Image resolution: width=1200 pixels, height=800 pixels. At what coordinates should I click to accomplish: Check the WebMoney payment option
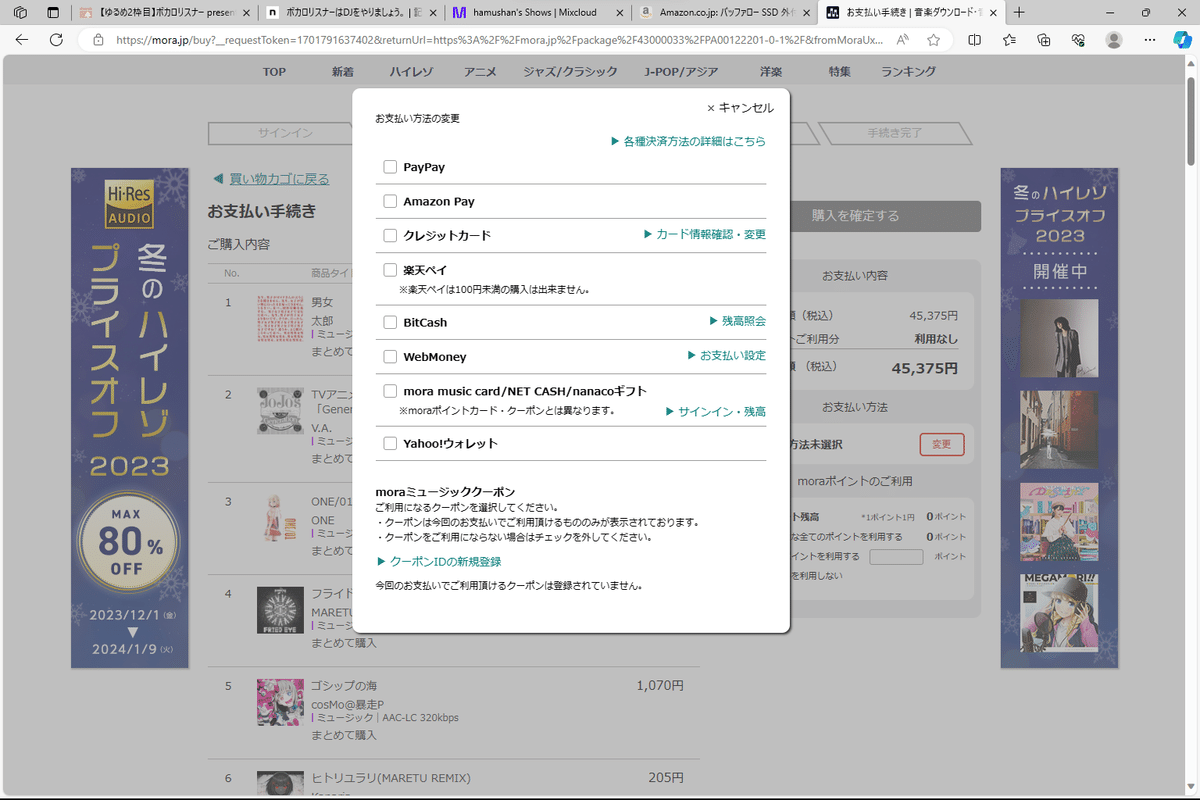pos(390,356)
